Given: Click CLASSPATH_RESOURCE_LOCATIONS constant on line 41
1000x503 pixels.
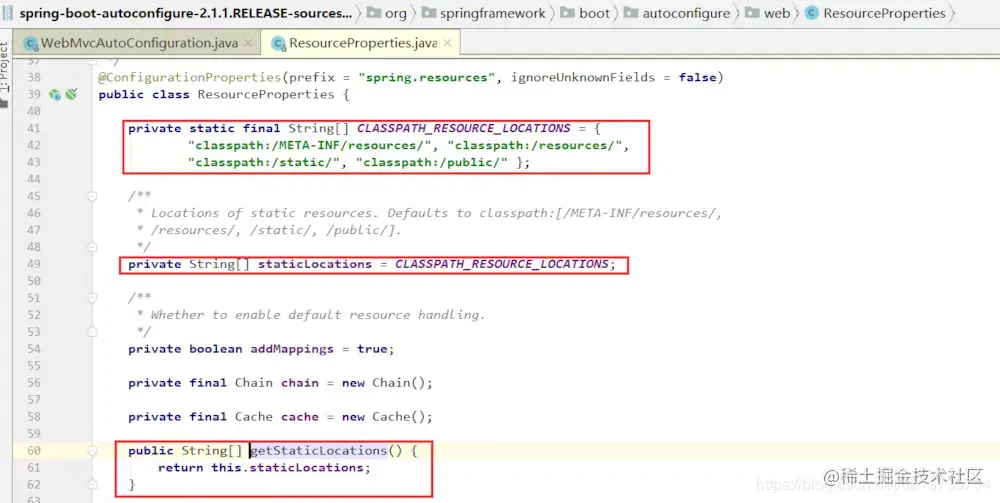Looking at the screenshot, I should click(x=464, y=128).
